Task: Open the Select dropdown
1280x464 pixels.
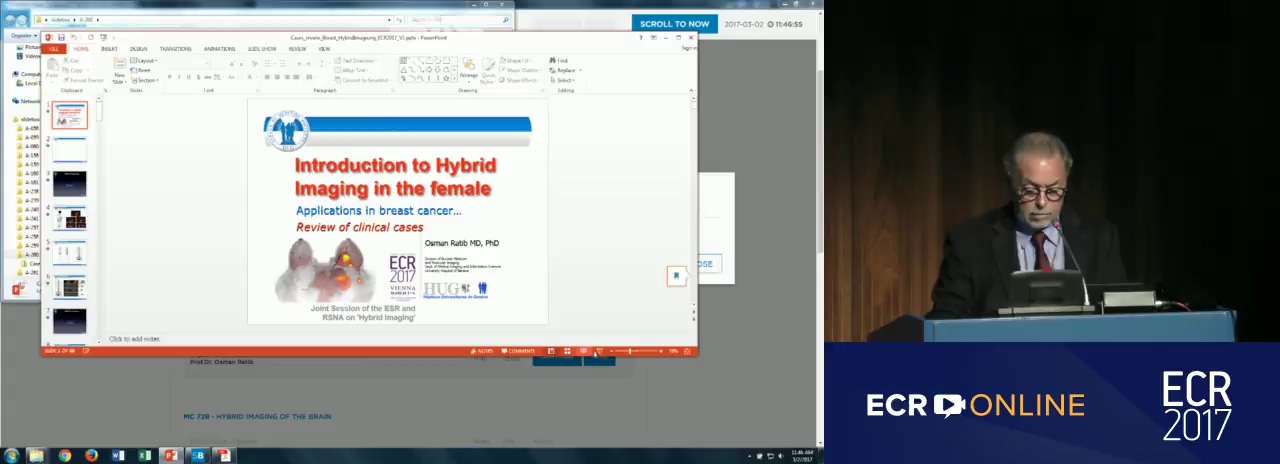Action: pos(563,80)
